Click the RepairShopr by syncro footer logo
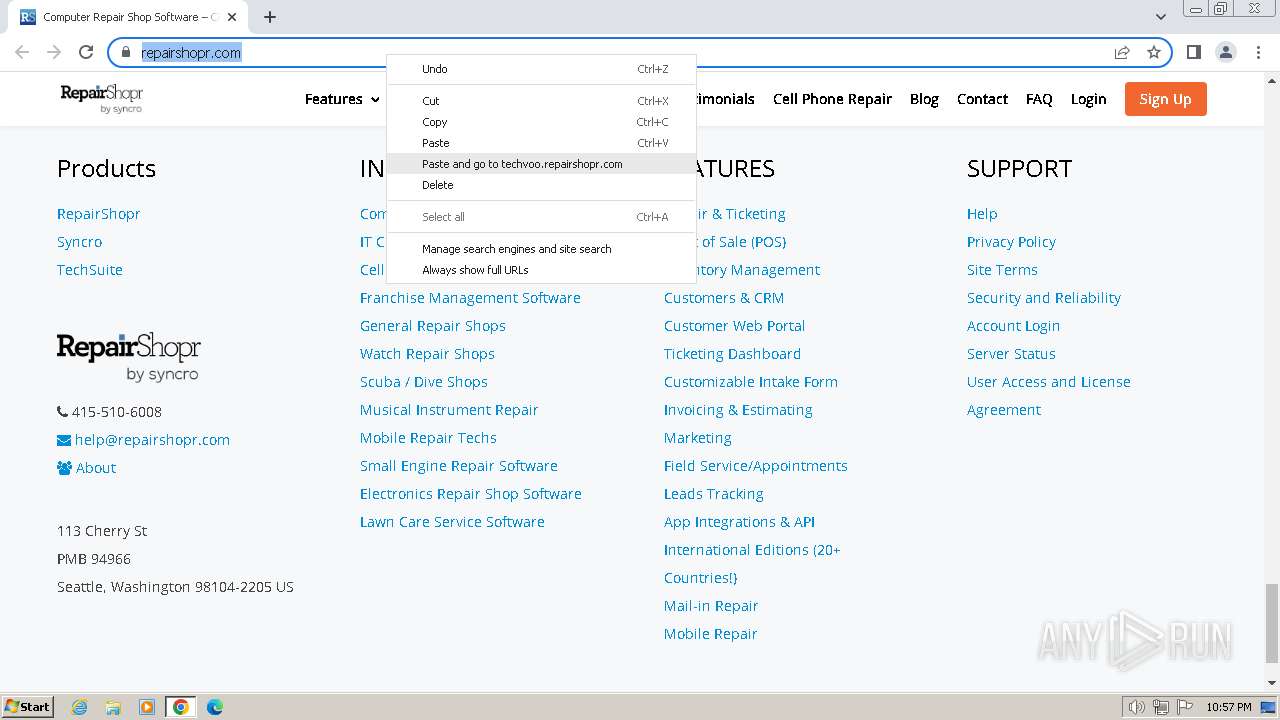 [129, 357]
